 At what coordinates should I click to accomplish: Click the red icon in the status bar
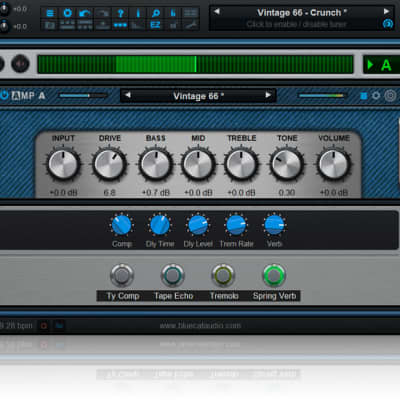tap(44, 325)
